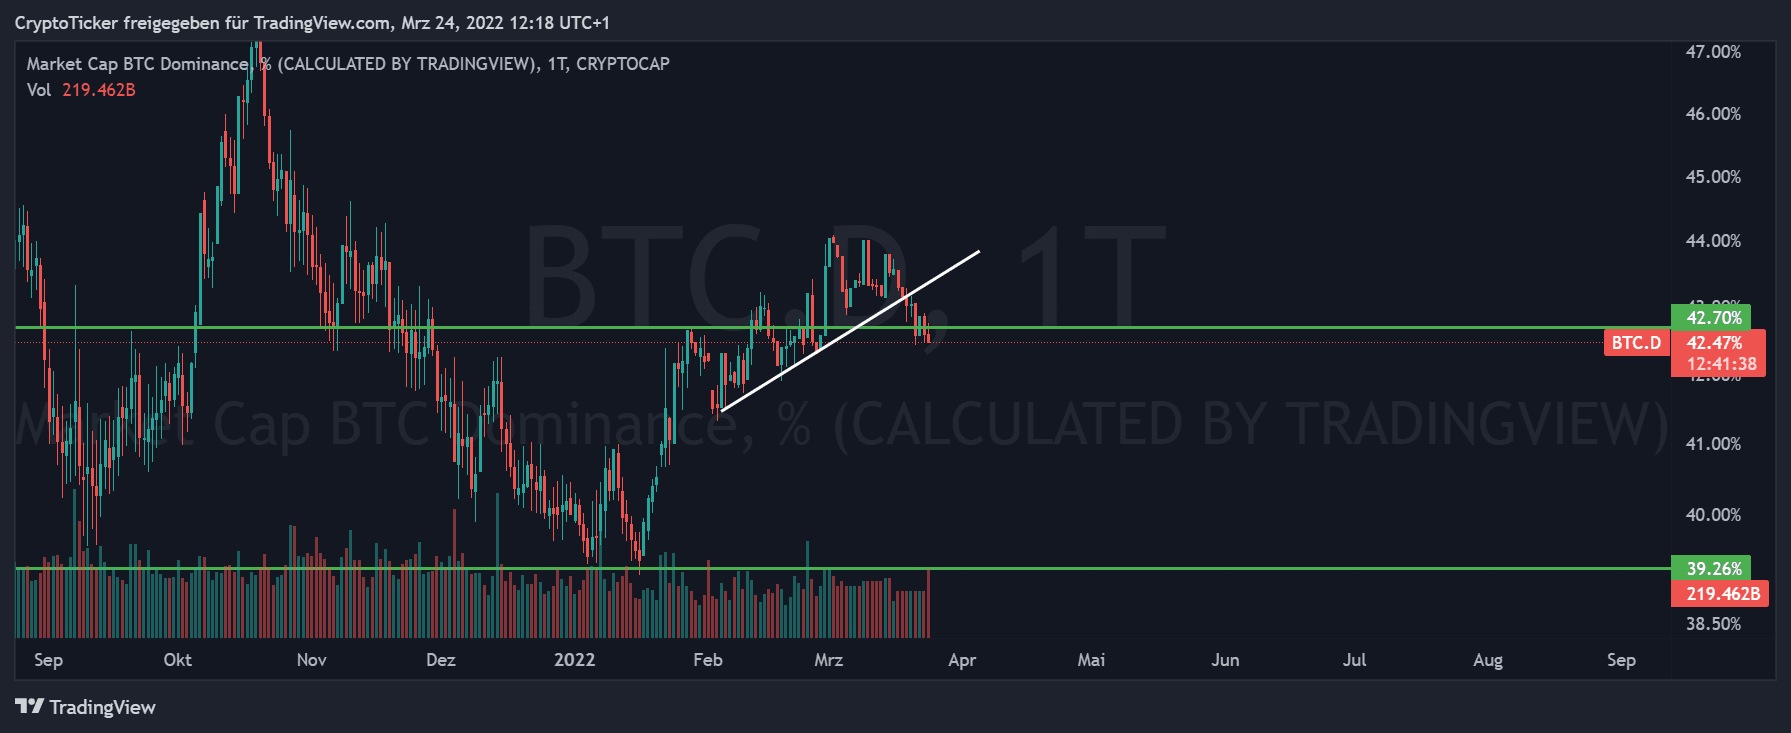
Task: Select the white ascending trendline
Action: click(x=850, y=330)
